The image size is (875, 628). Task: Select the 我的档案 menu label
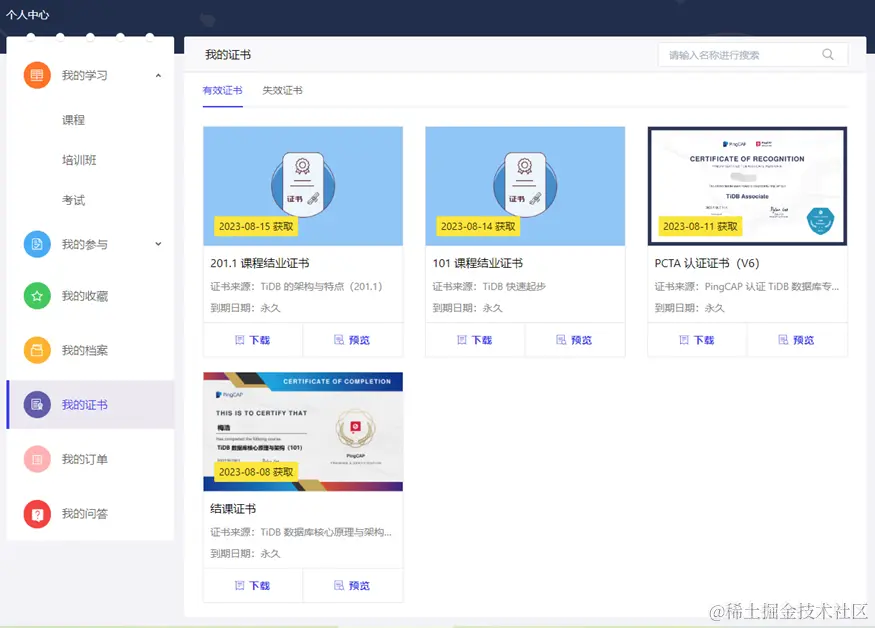[85, 350]
